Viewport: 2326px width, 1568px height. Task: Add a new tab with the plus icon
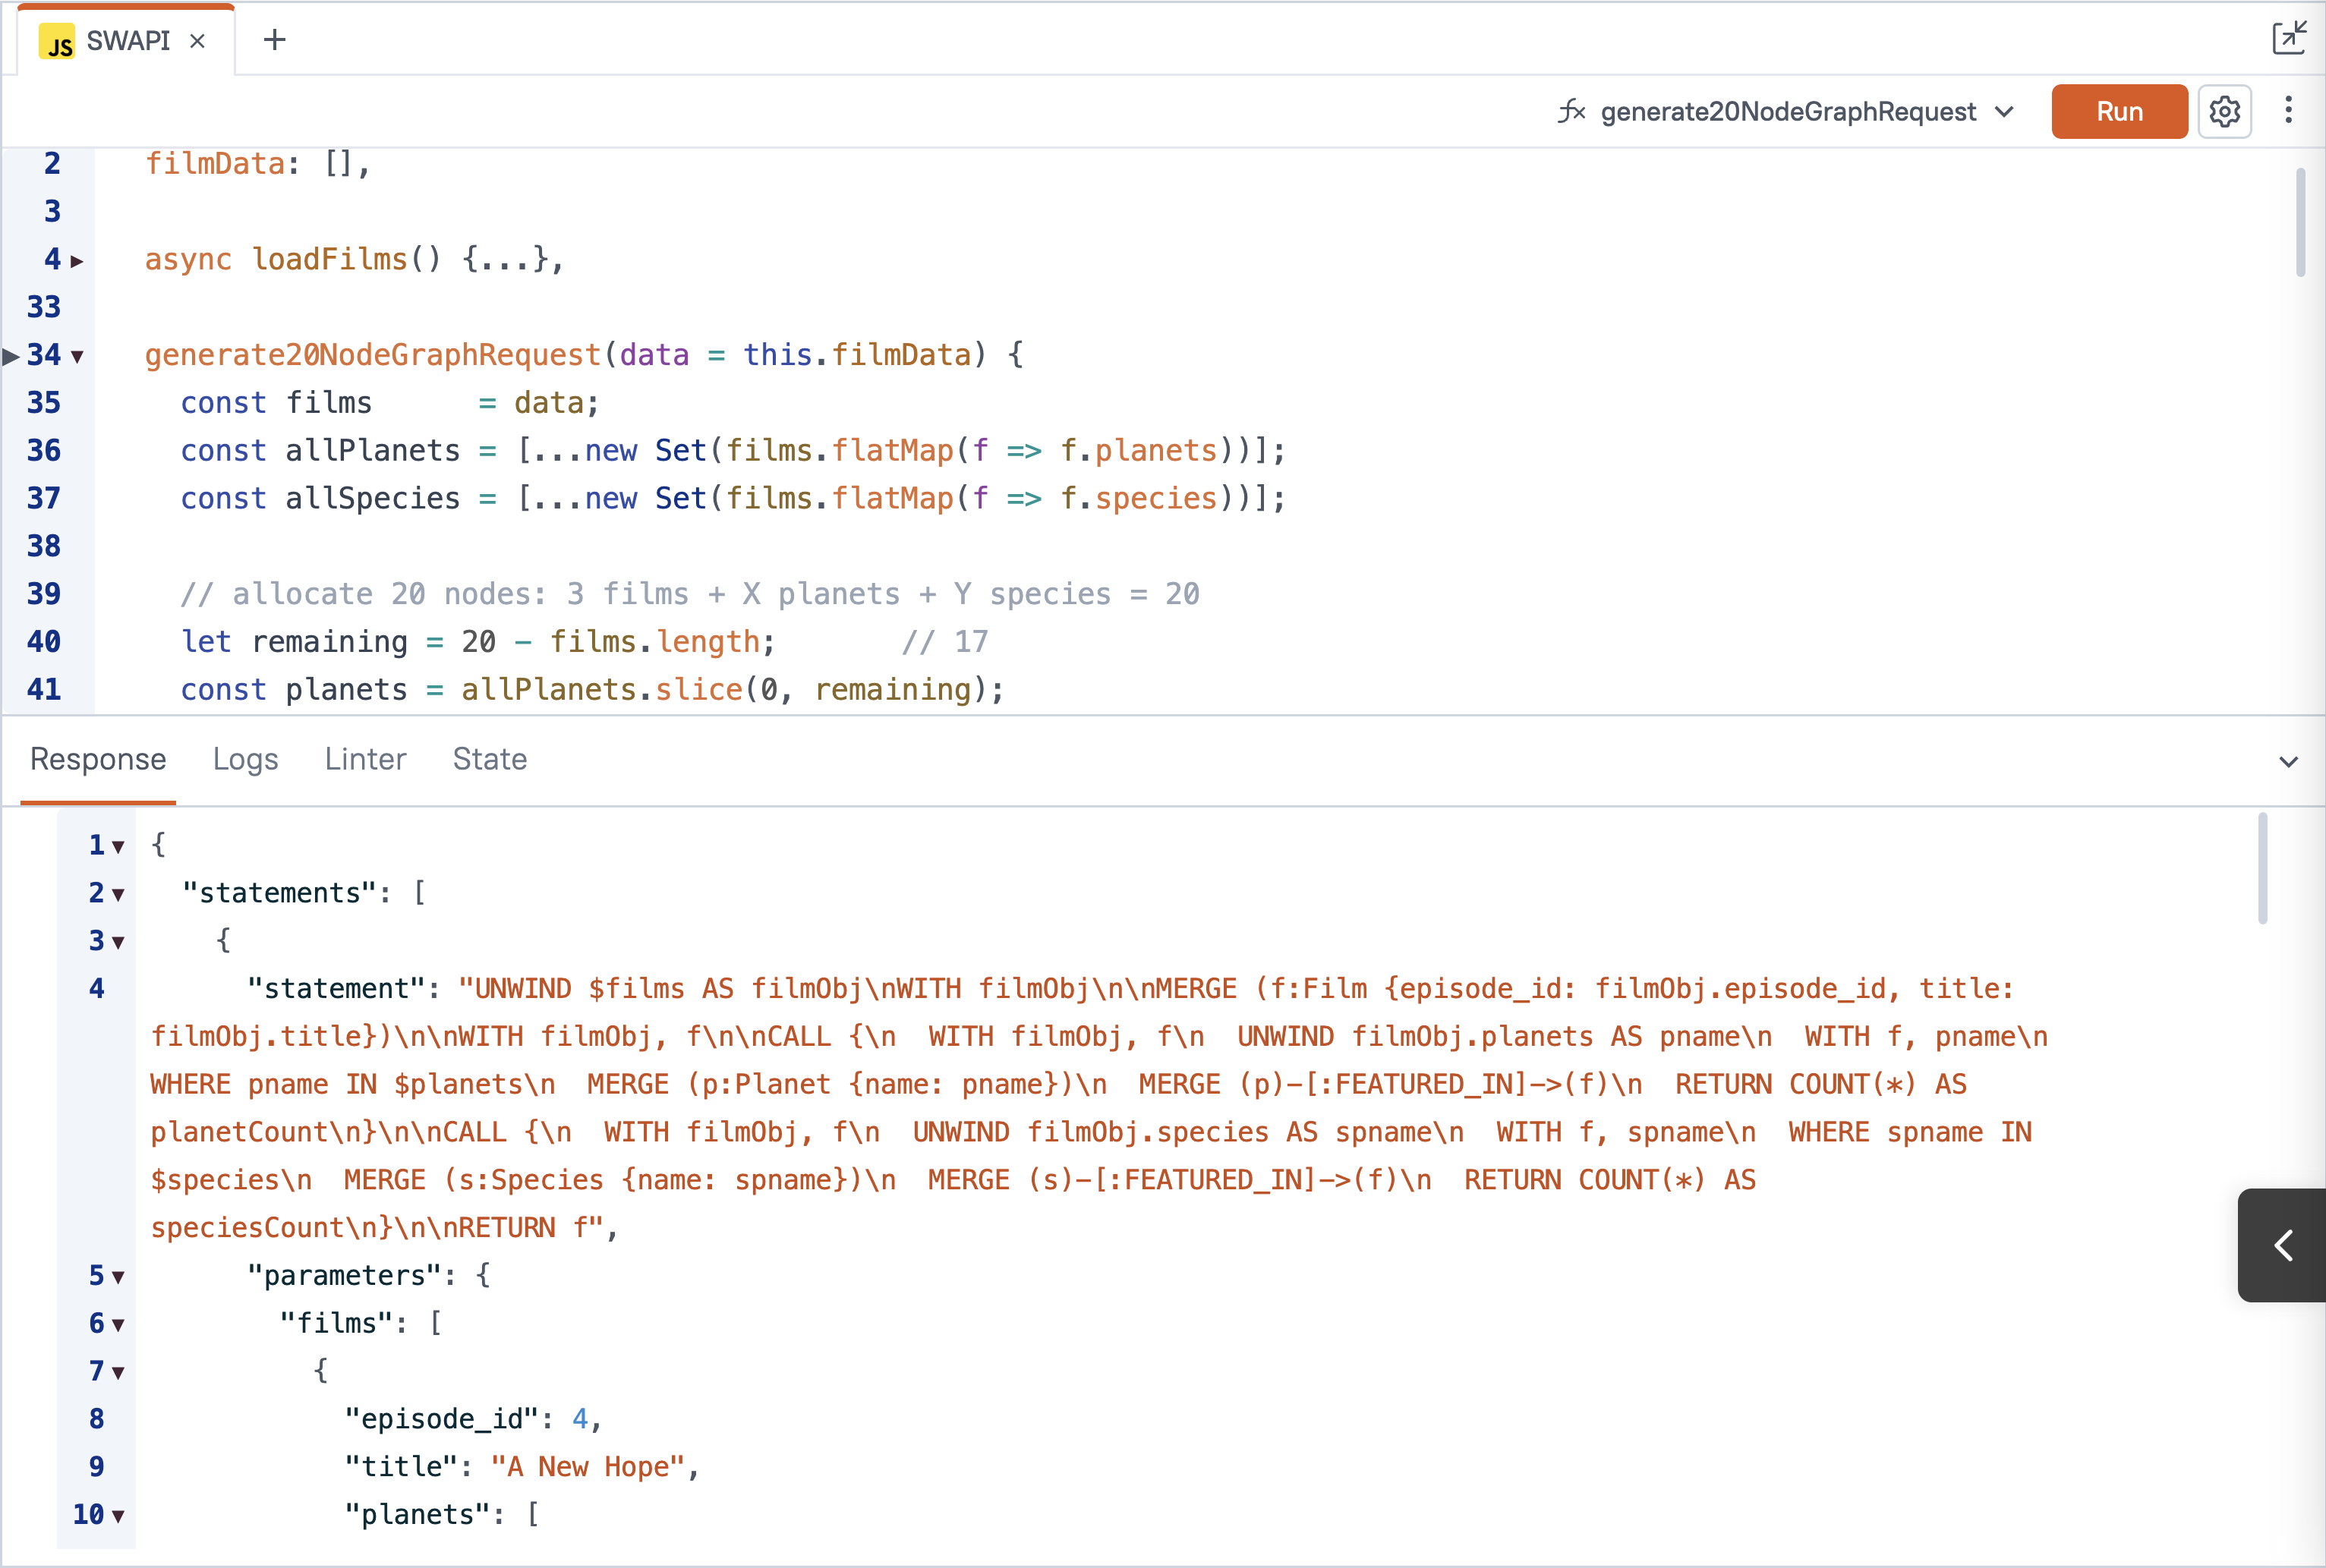(274, 40)
